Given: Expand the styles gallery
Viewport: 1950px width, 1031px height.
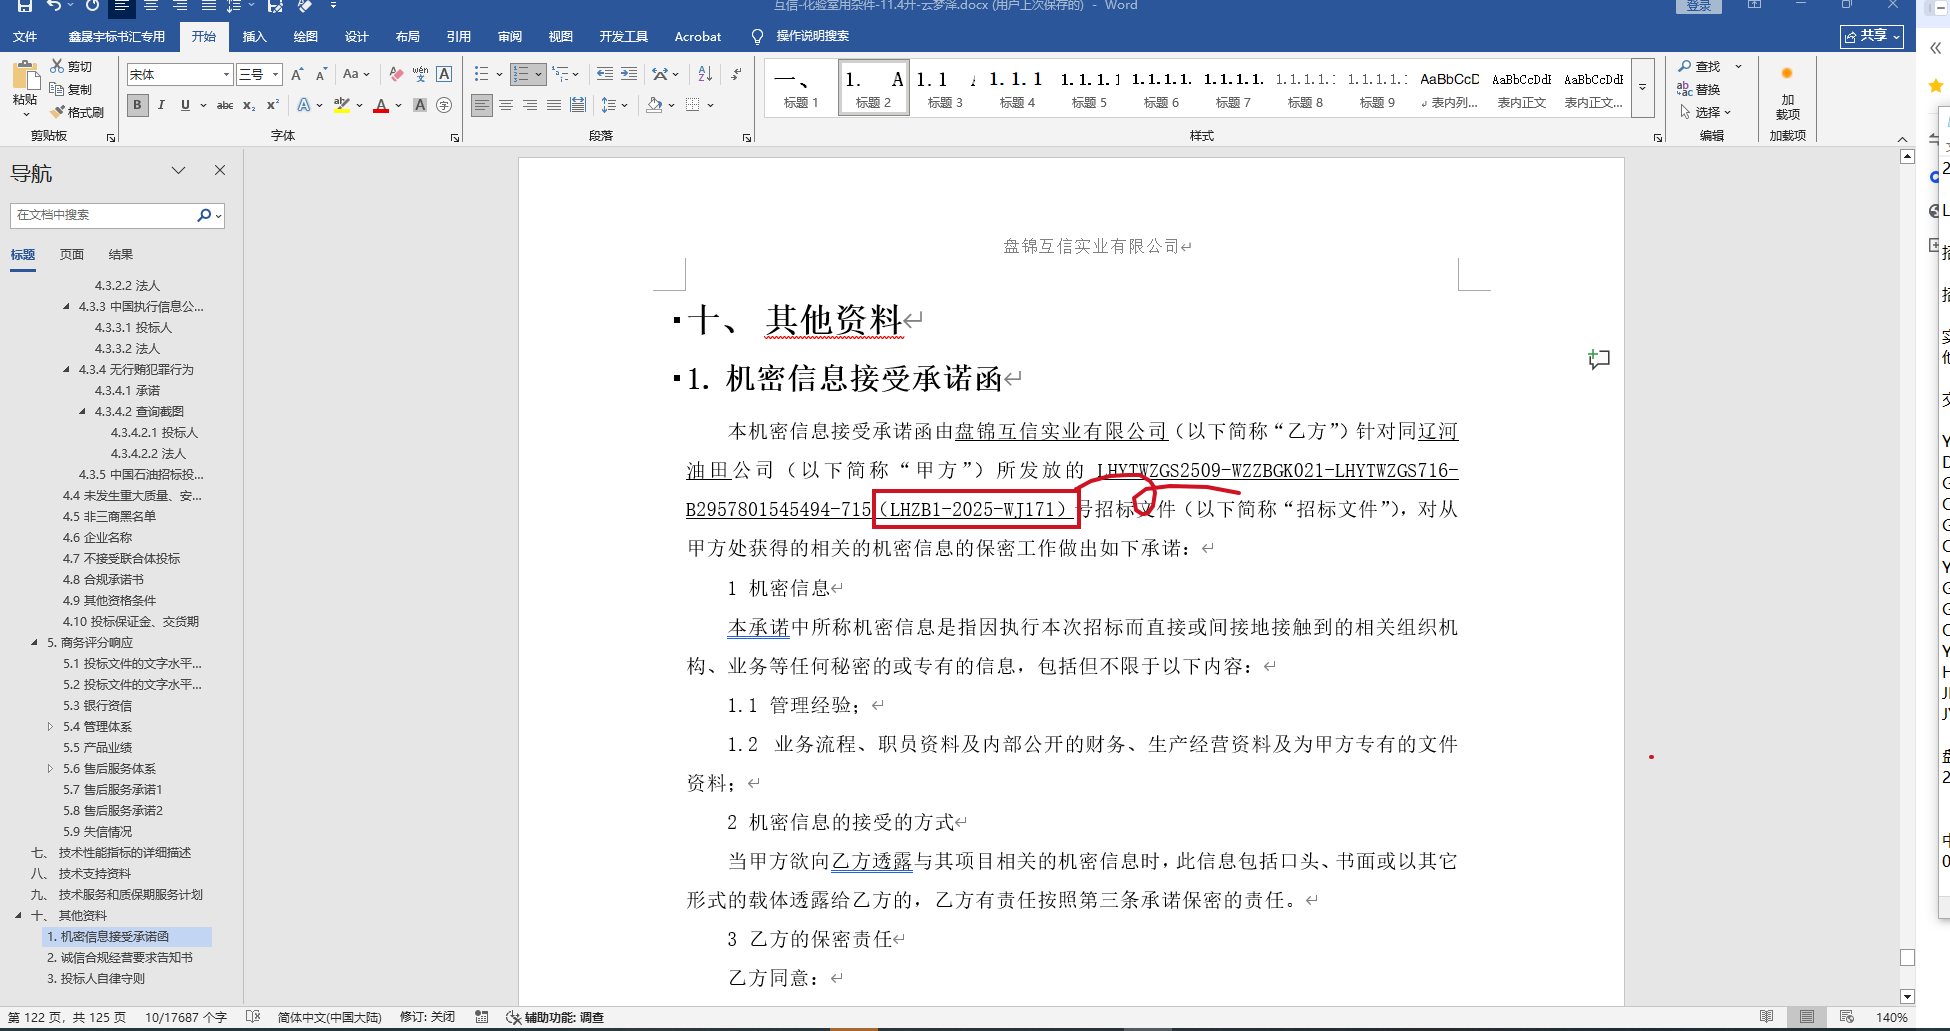Looking at the screenshot, I should pyautogui.click(x=1642, y=87).
